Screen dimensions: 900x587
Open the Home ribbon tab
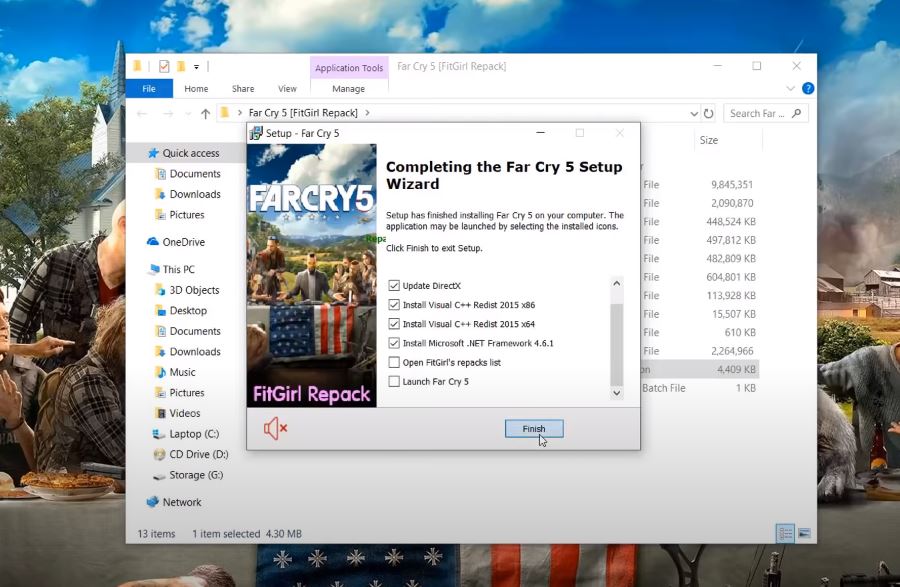tap(196, 88)
